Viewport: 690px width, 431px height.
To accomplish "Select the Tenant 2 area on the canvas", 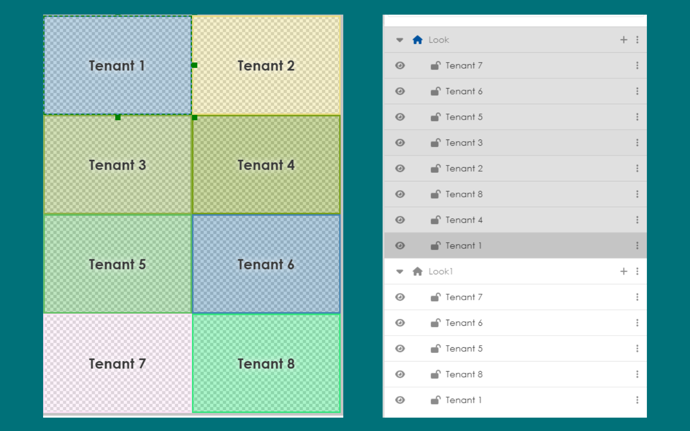I will pyautogui.click(x=266, y=66).
